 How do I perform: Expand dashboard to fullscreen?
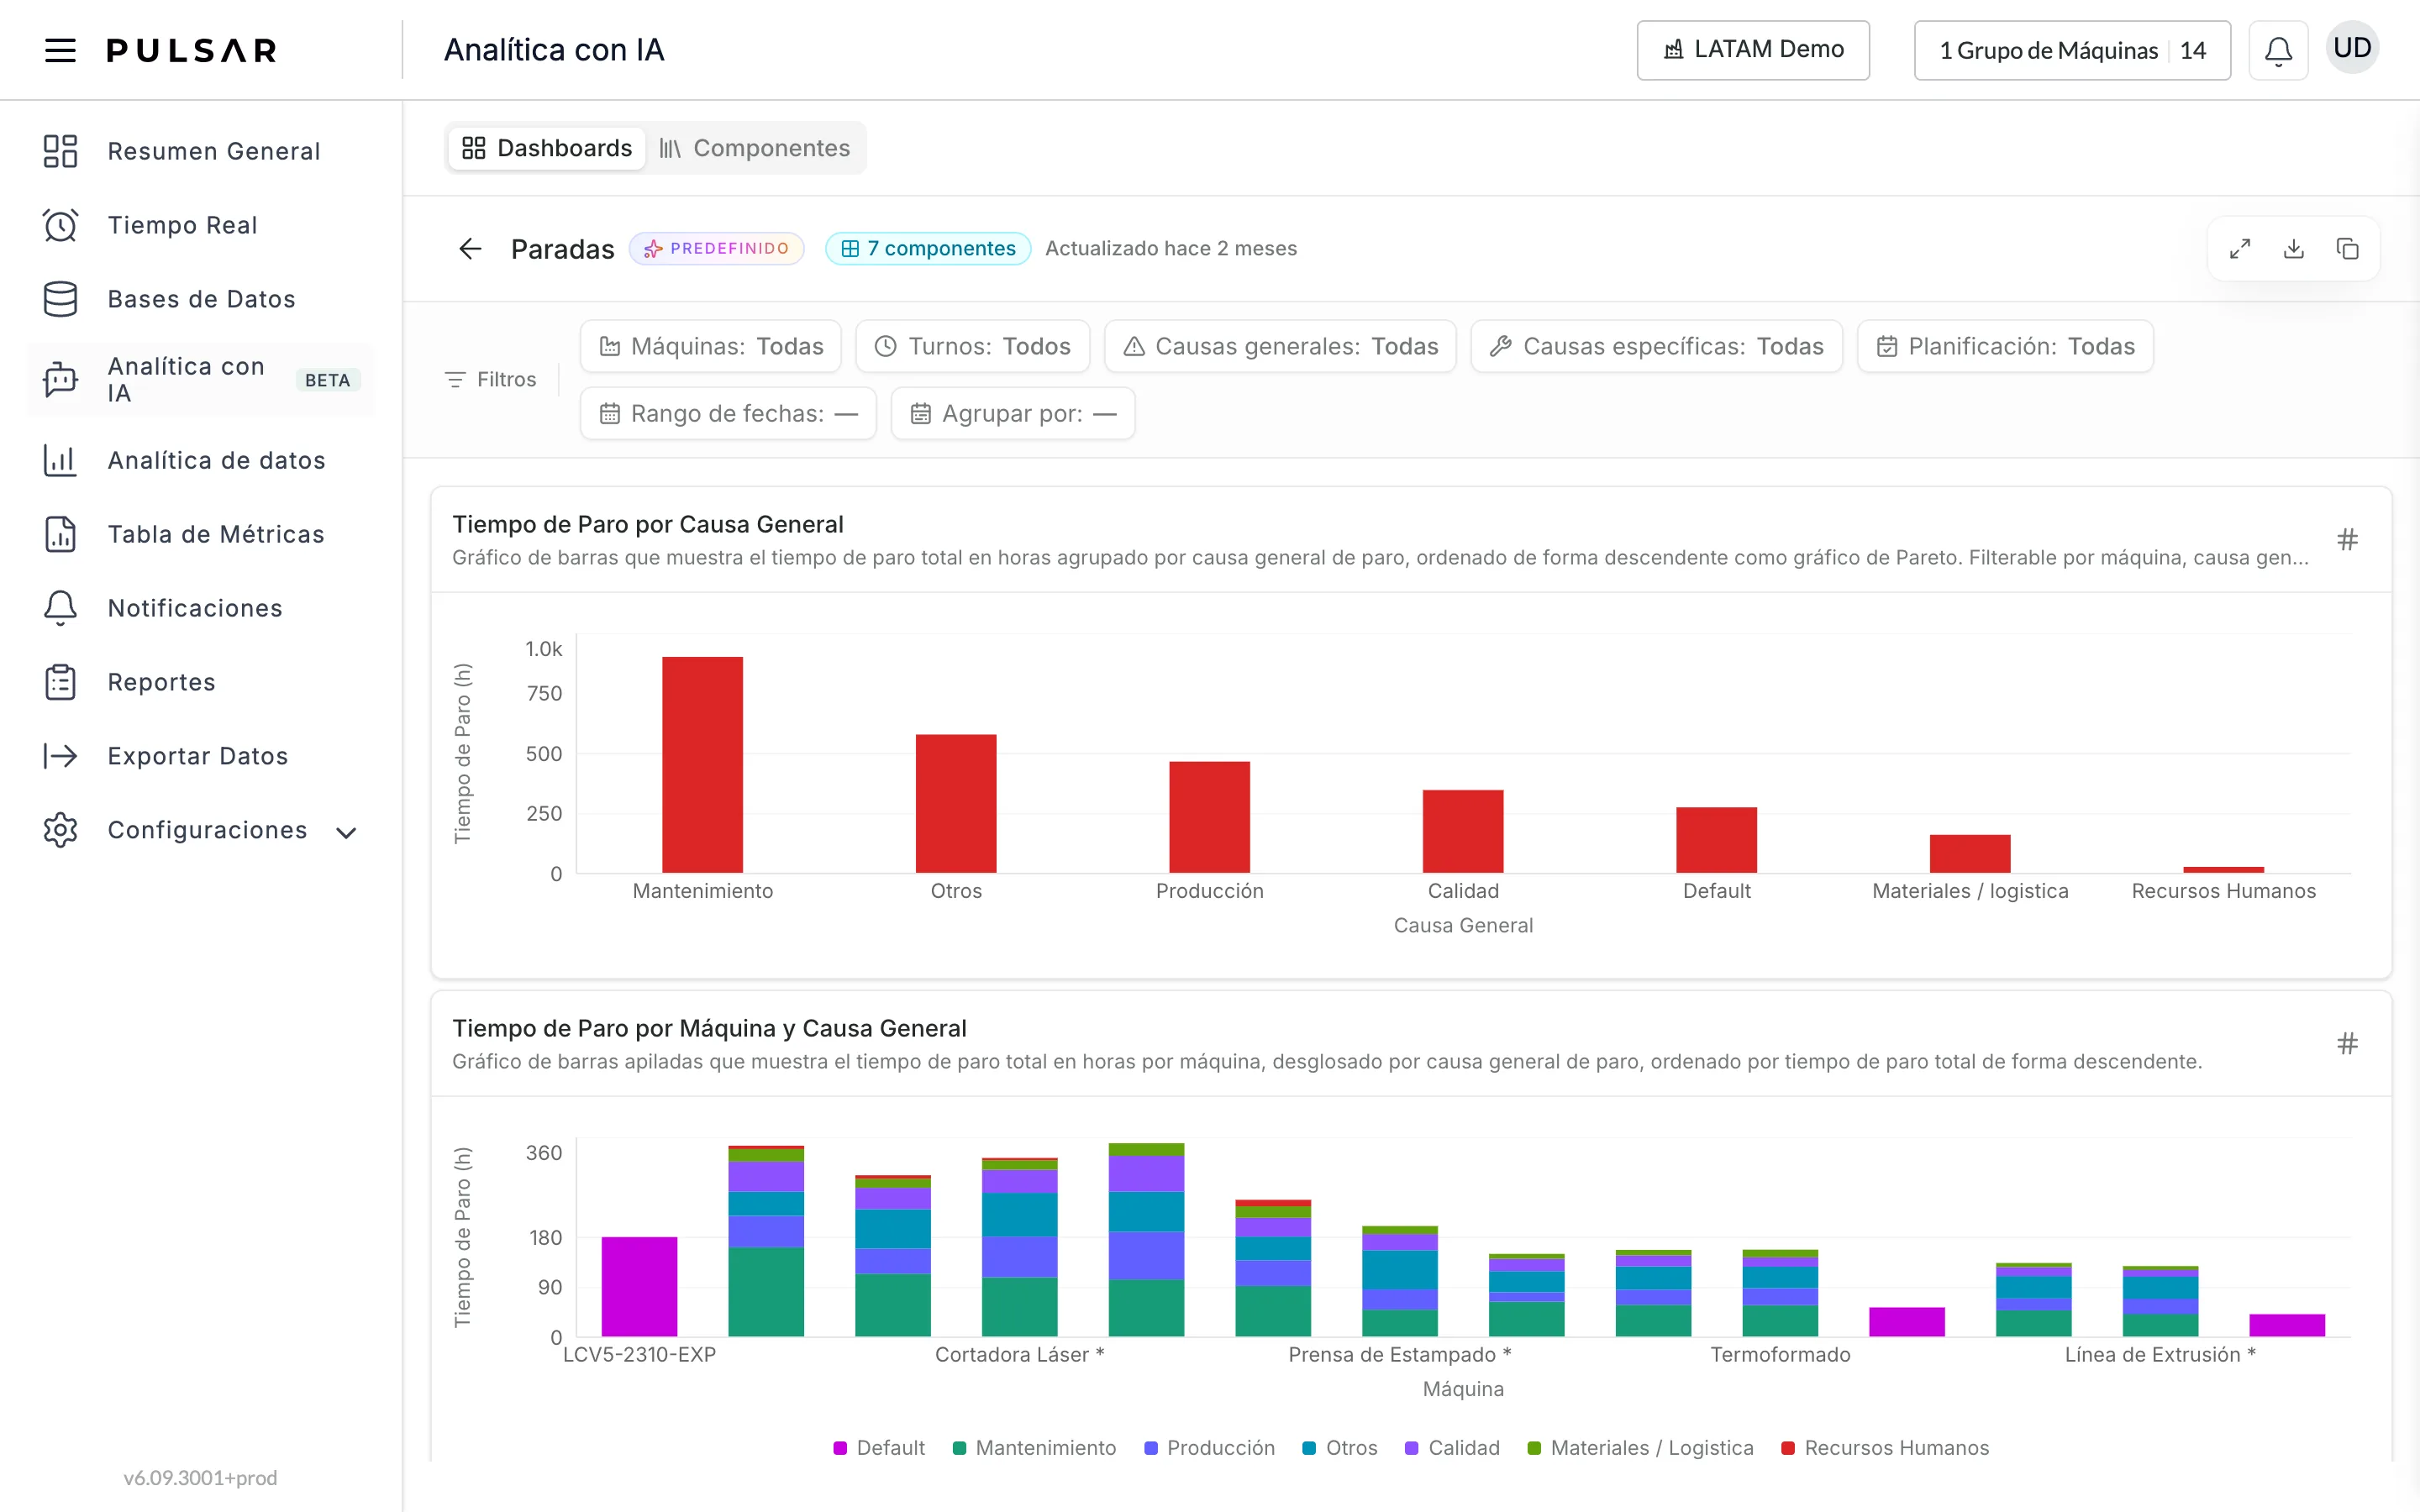click(2240, 248)
